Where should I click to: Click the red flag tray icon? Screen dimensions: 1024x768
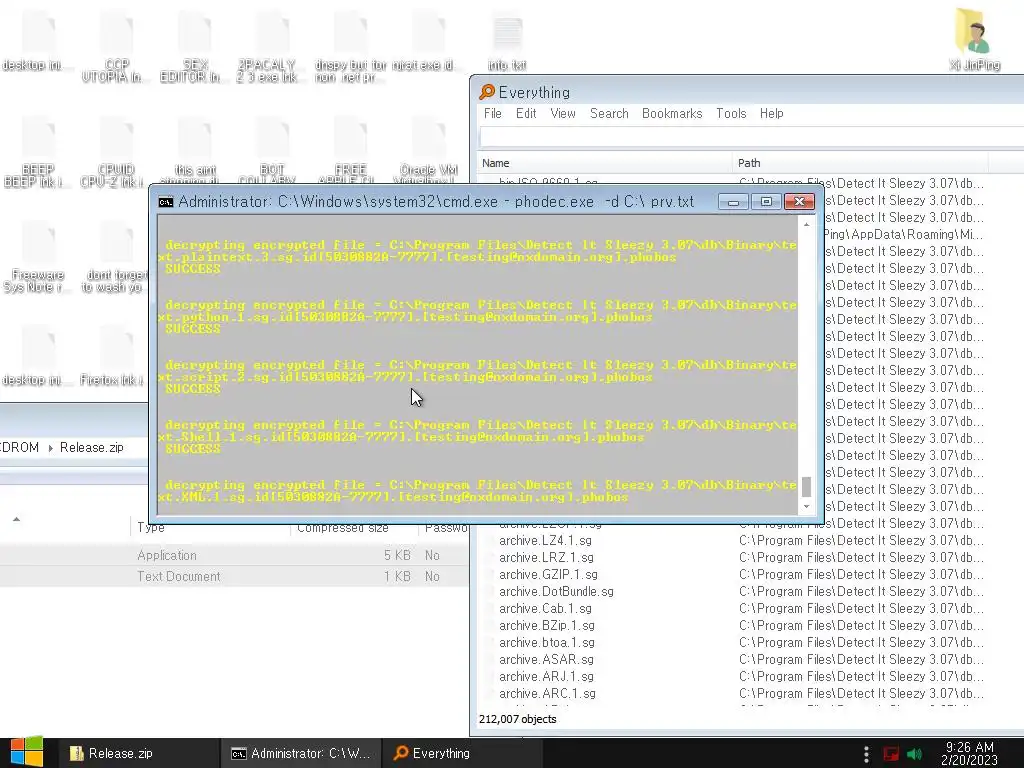pos(891,754)
